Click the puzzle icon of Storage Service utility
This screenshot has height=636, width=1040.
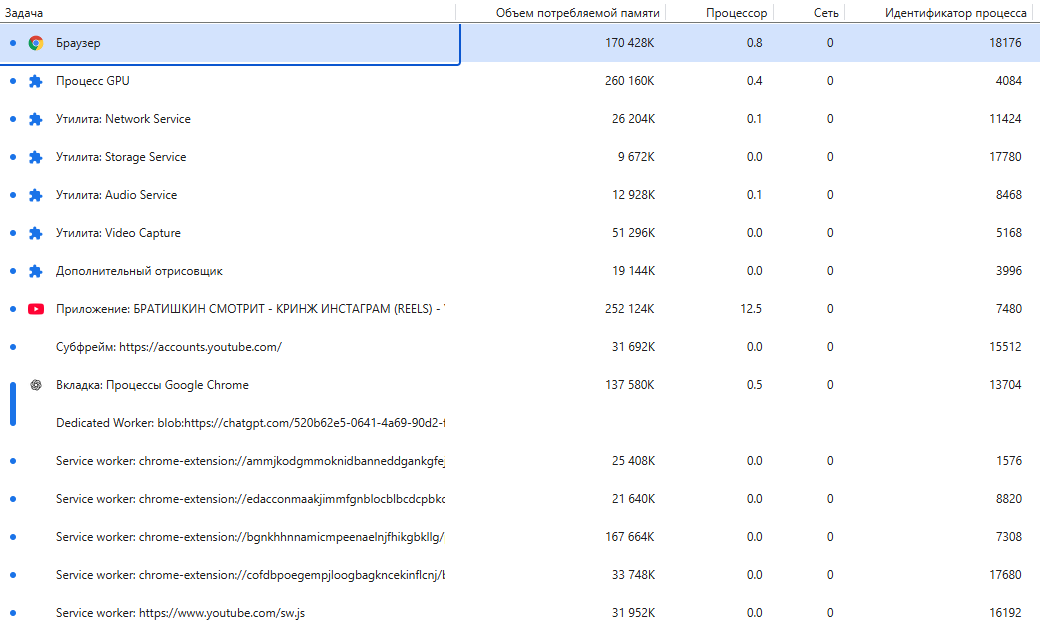(36, 157)
